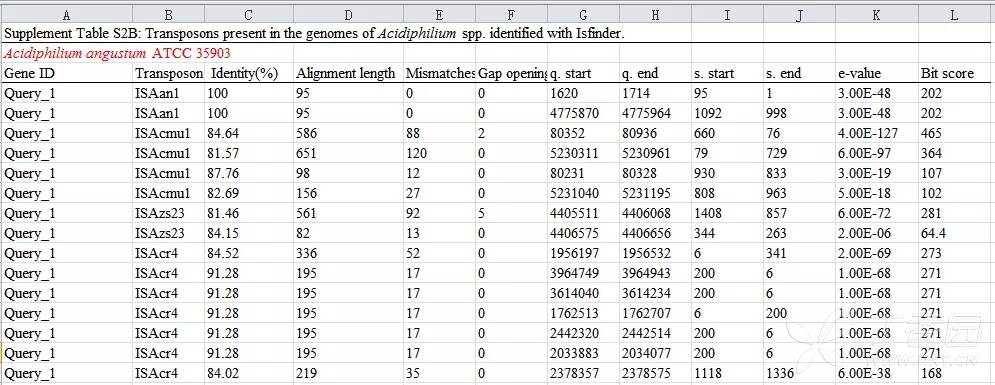Click the e-value header cell

tap(876, 73)
